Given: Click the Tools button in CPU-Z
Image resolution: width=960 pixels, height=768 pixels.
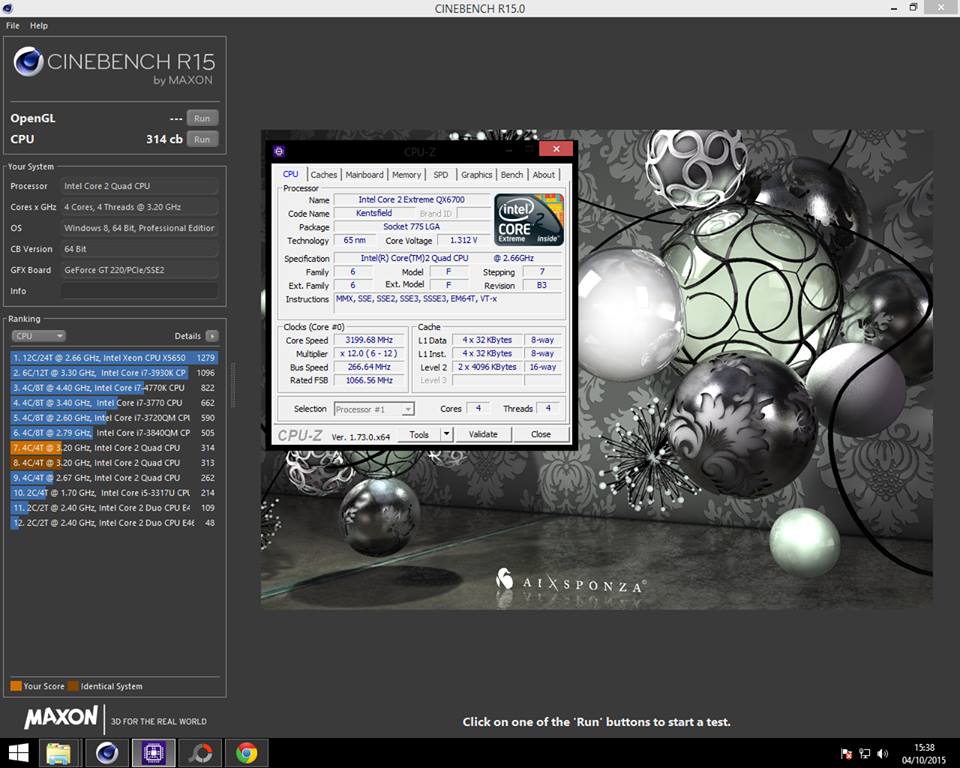Looking at the screenshot, I should click(419, 434).
